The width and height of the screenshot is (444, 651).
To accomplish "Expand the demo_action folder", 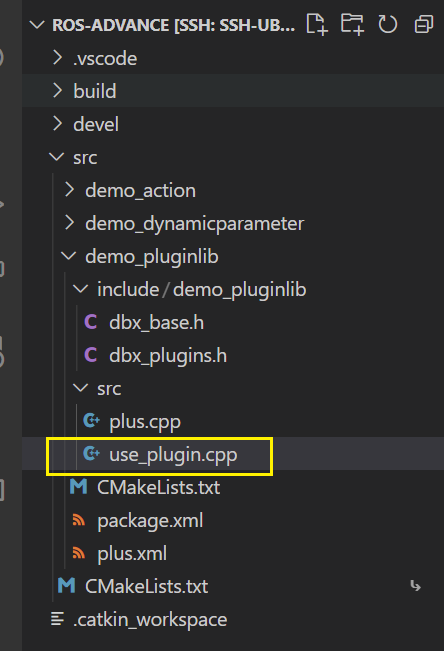I will click(x=70, y=190).
